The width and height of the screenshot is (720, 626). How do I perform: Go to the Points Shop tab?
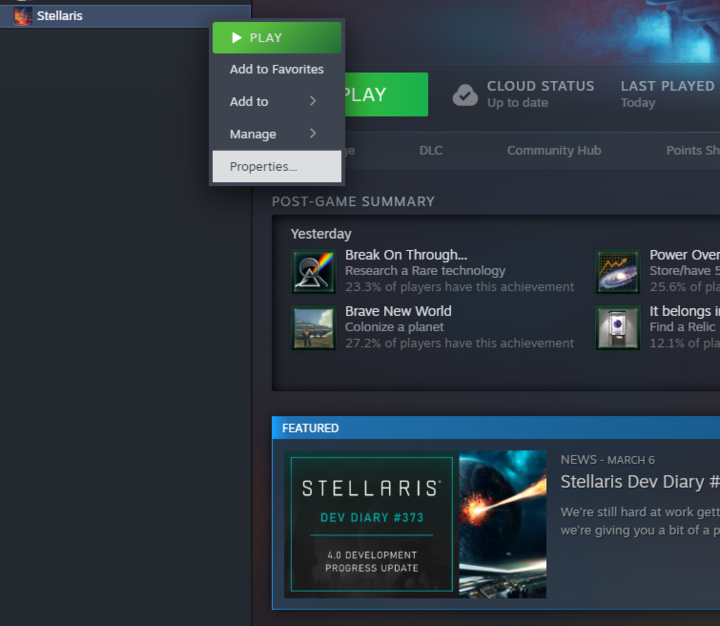(692, 151)
